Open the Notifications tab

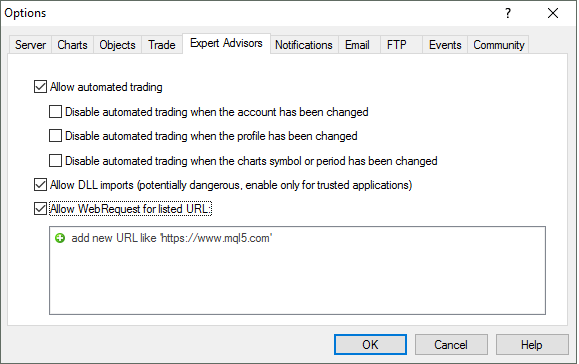(304, 45)
